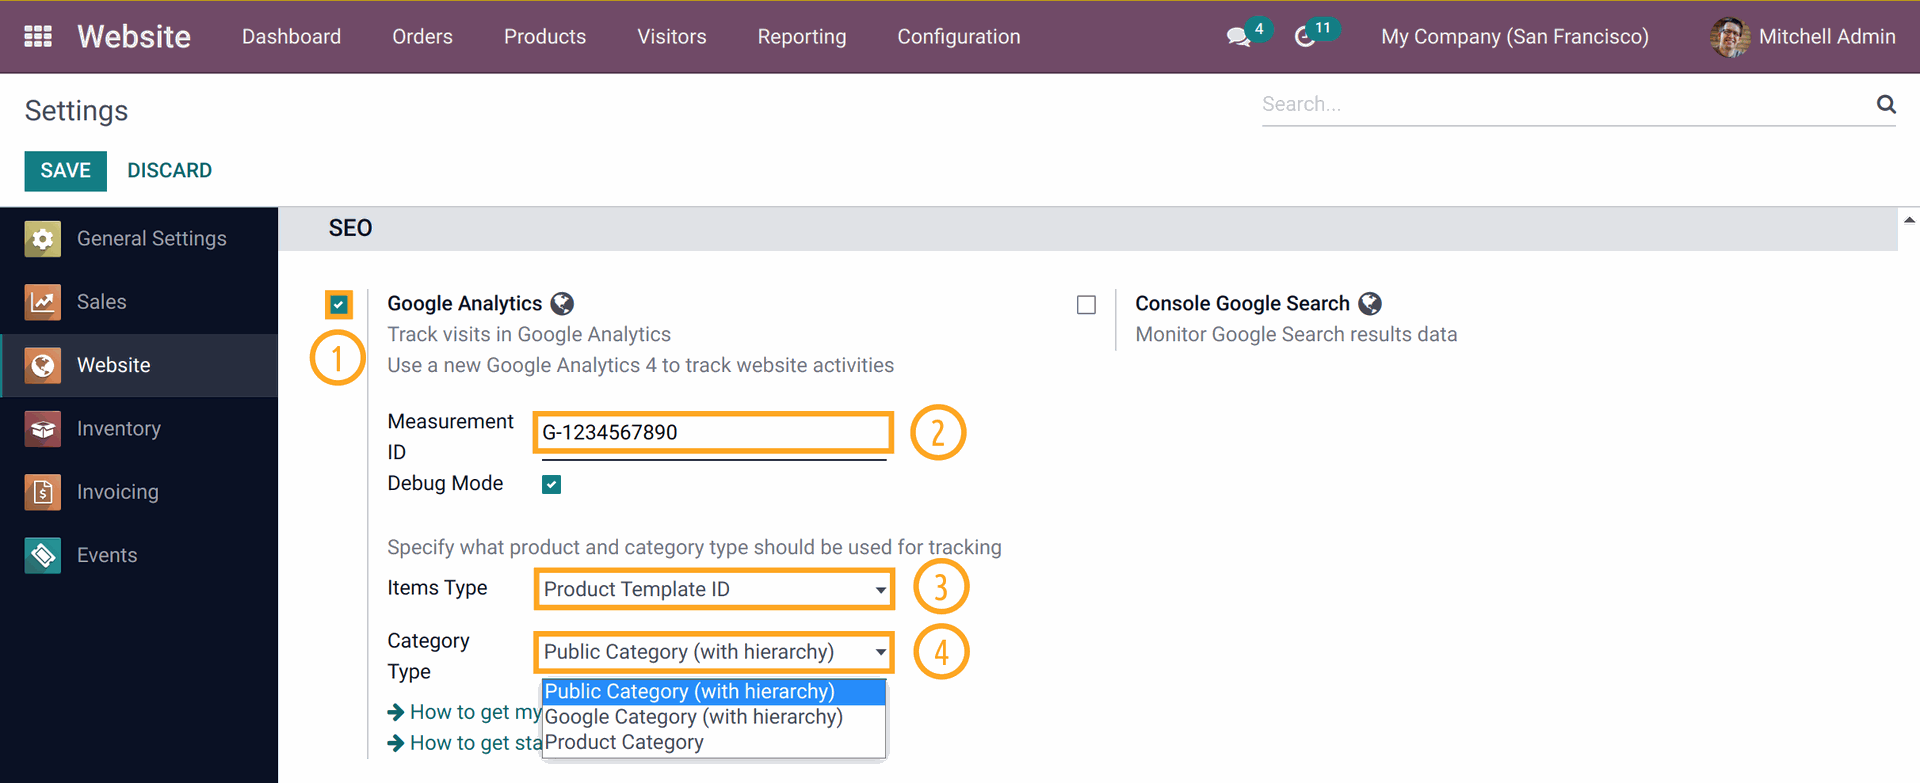1920x783 pixels.
Task: Open the activities clock icon
Action: click(1304, 37)
